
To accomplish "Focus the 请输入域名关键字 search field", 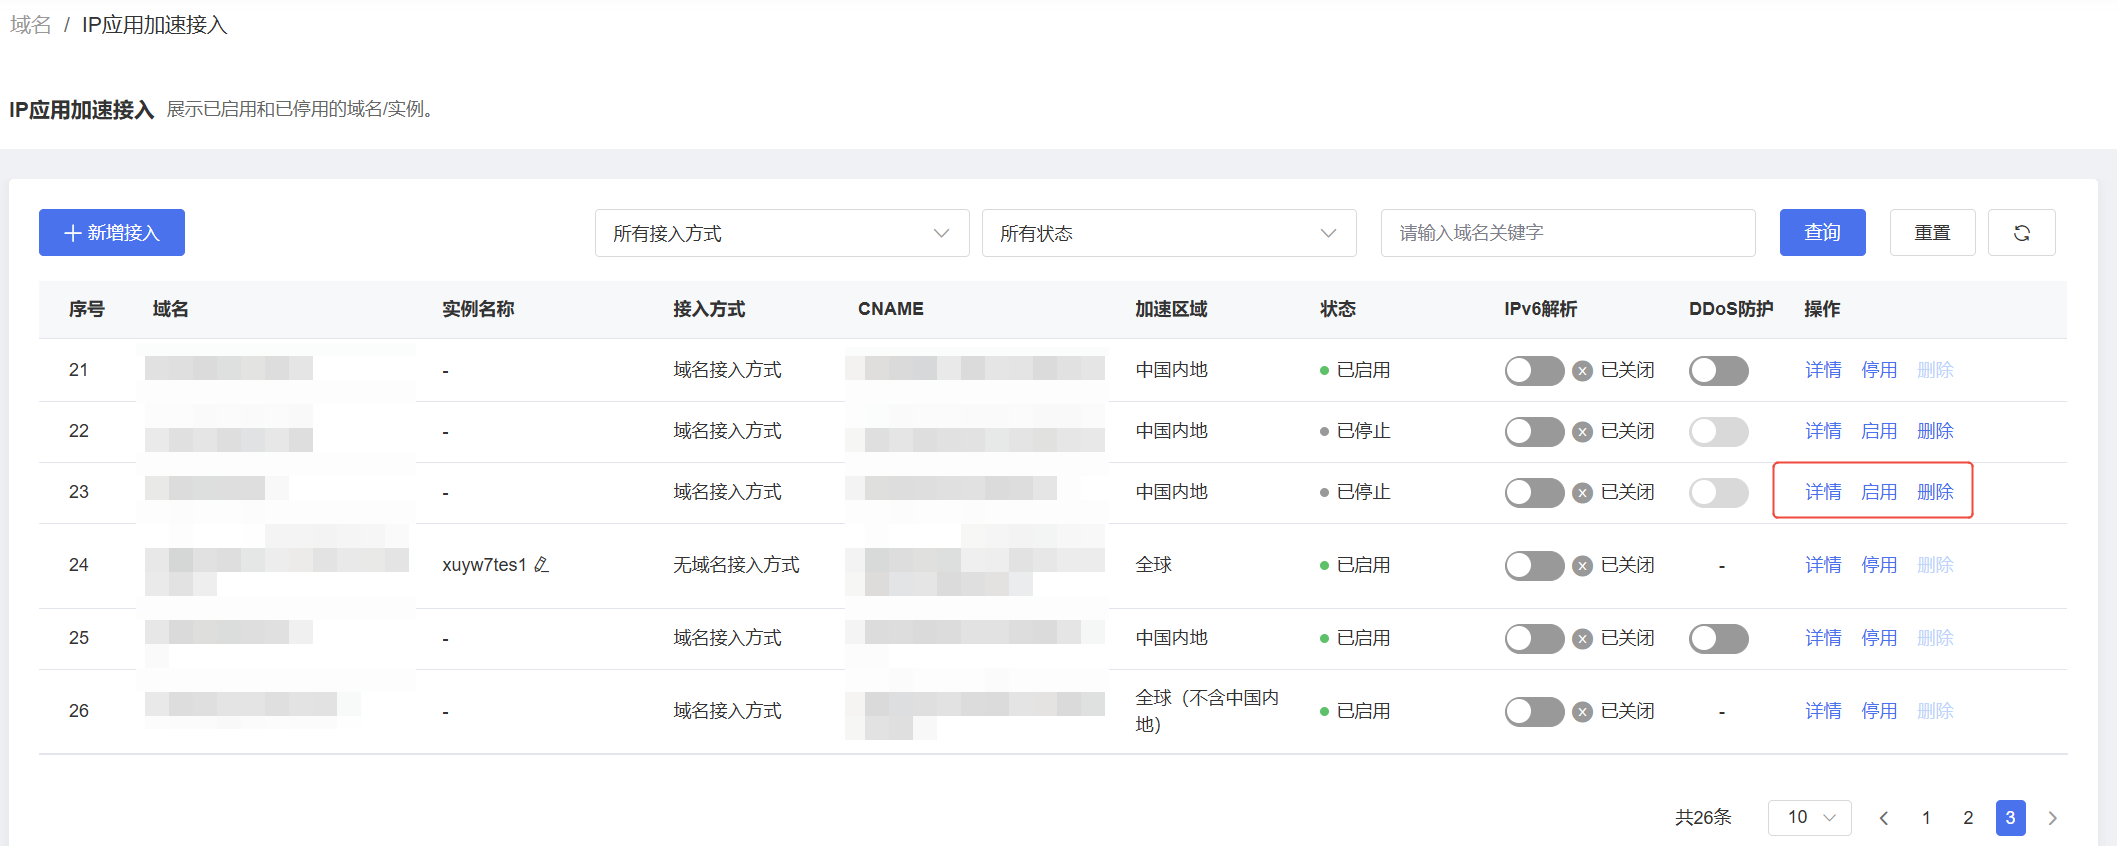I will click(x=1568, y=233).
